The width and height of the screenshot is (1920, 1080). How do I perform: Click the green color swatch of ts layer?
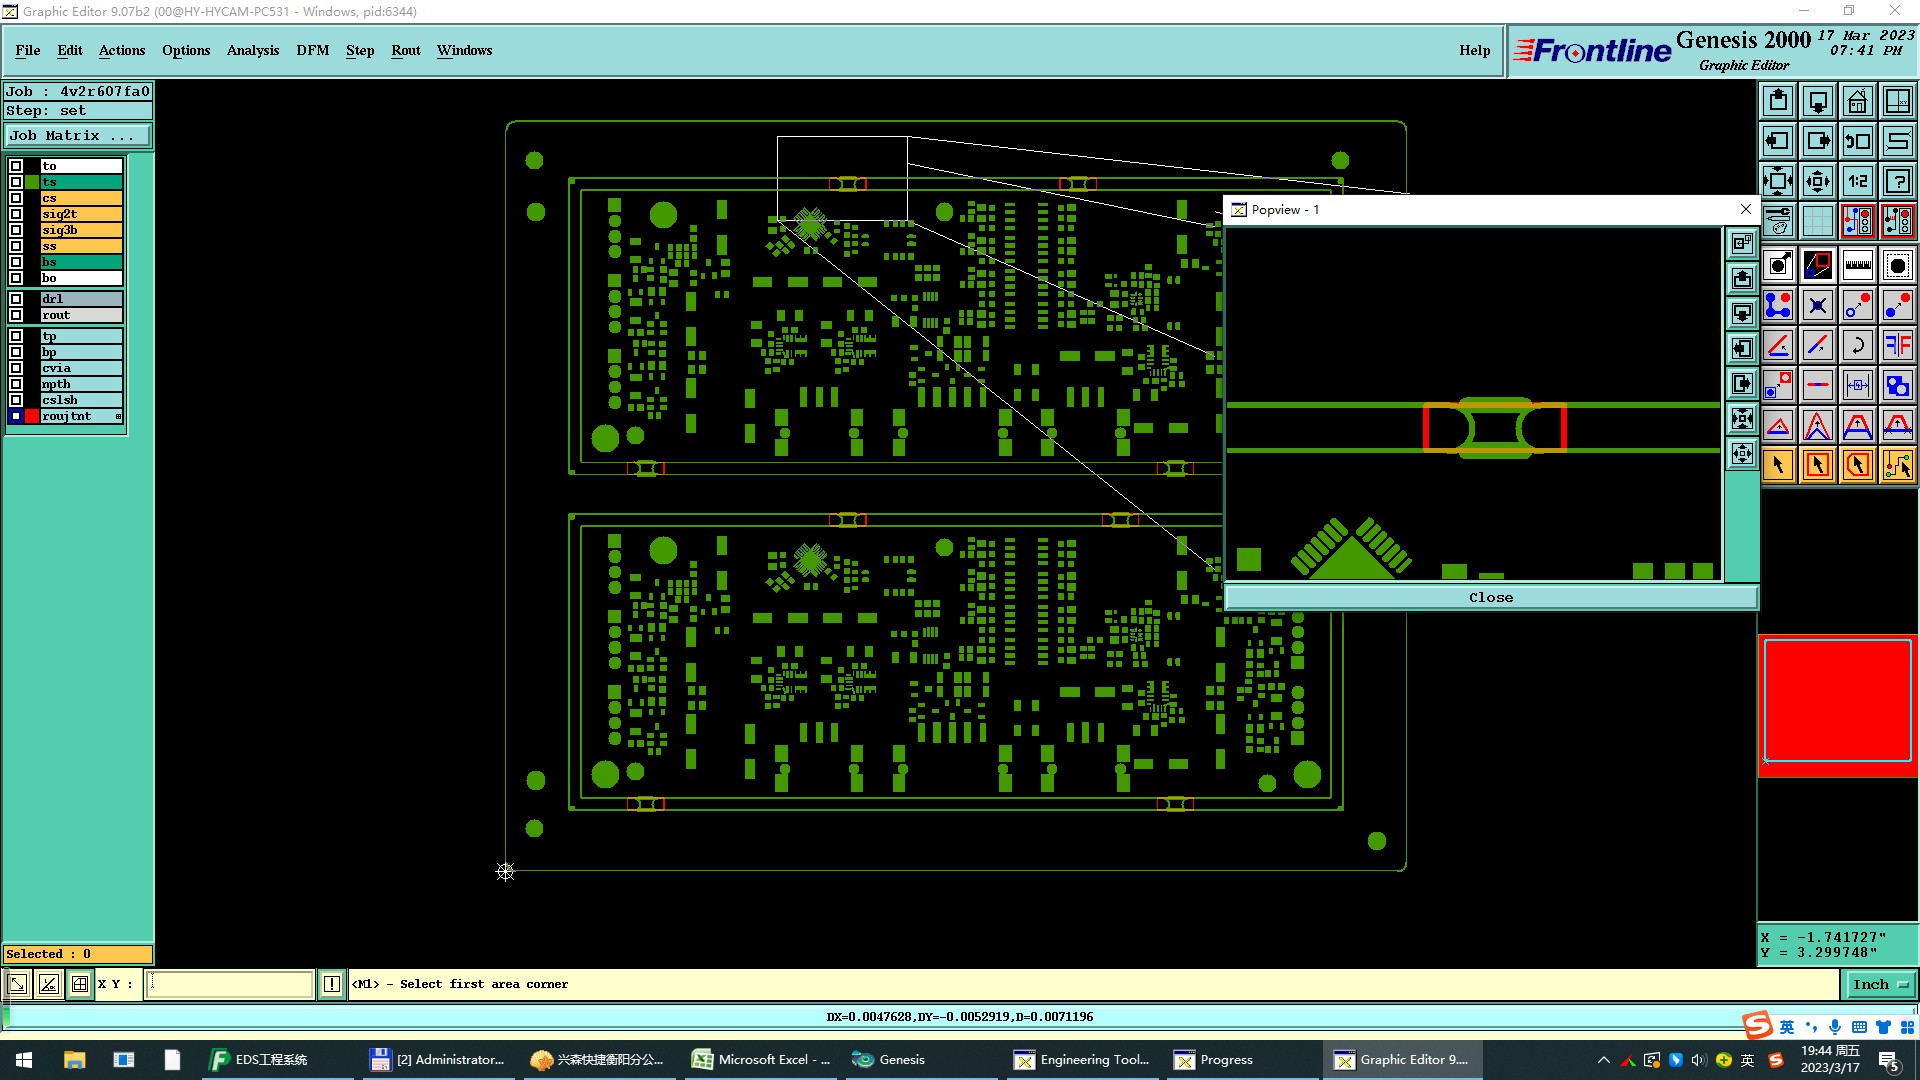point(32,182)
